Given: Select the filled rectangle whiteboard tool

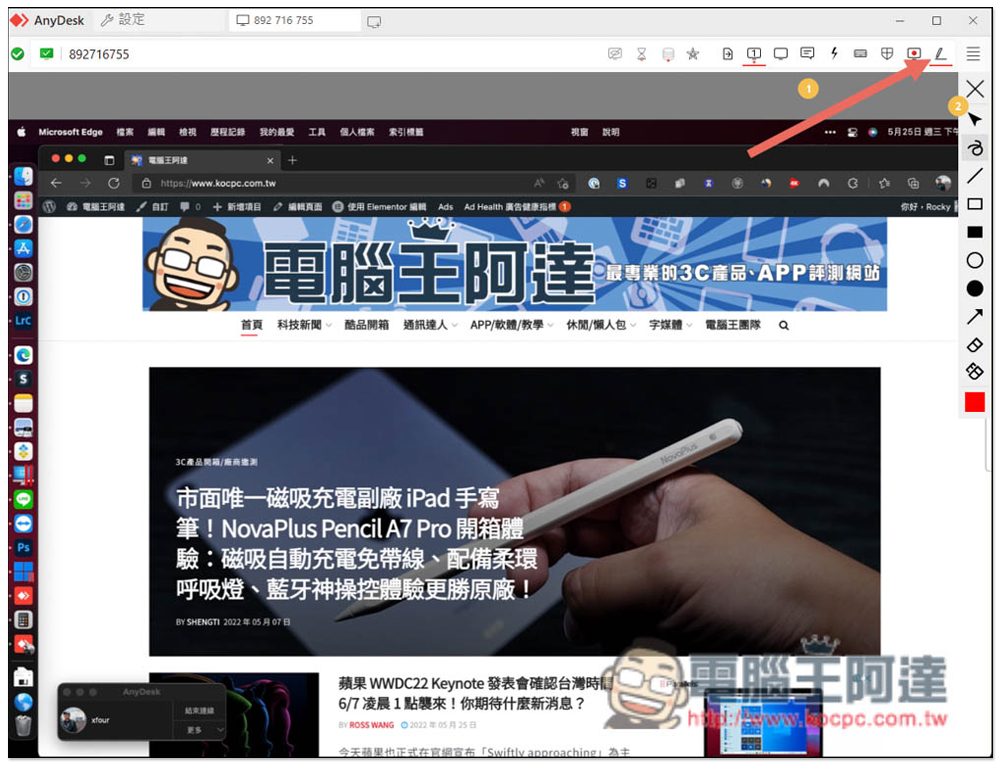Looking at the screenshot, I should [x=975, y=232].
